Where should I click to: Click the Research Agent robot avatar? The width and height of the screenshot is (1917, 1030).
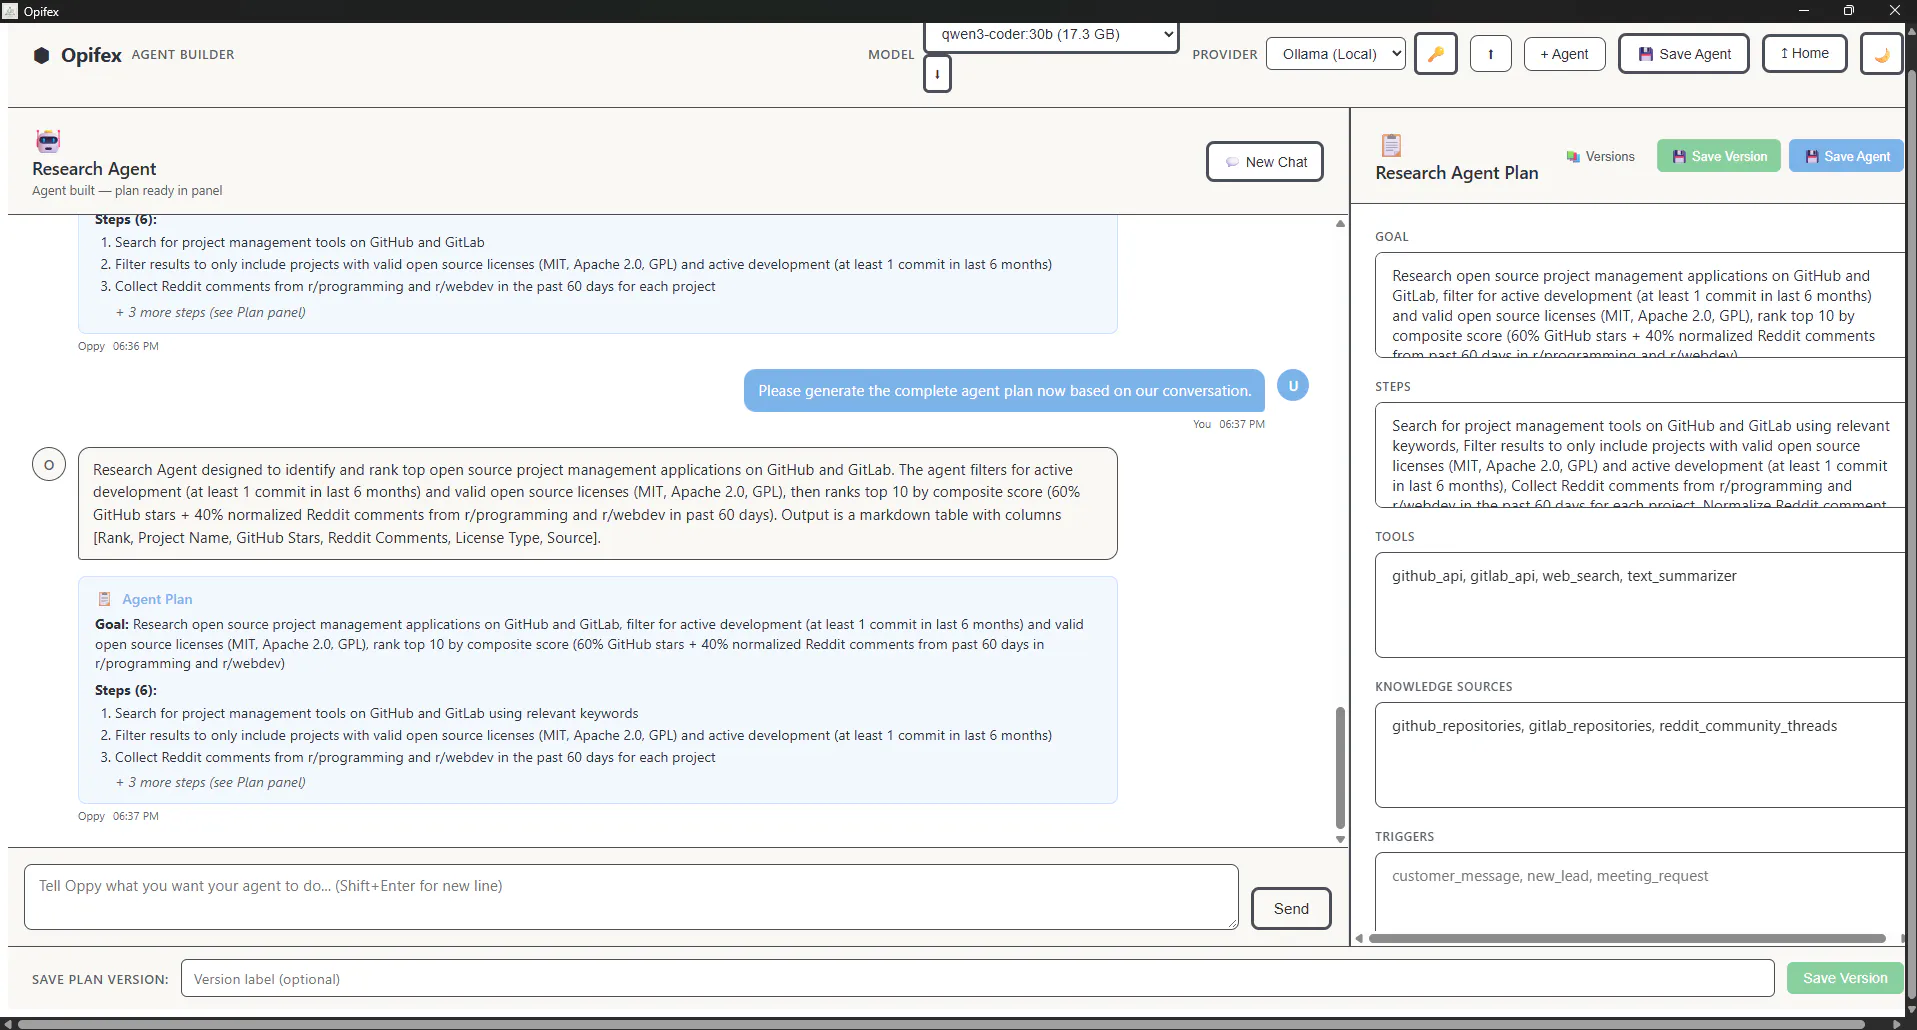48,140
